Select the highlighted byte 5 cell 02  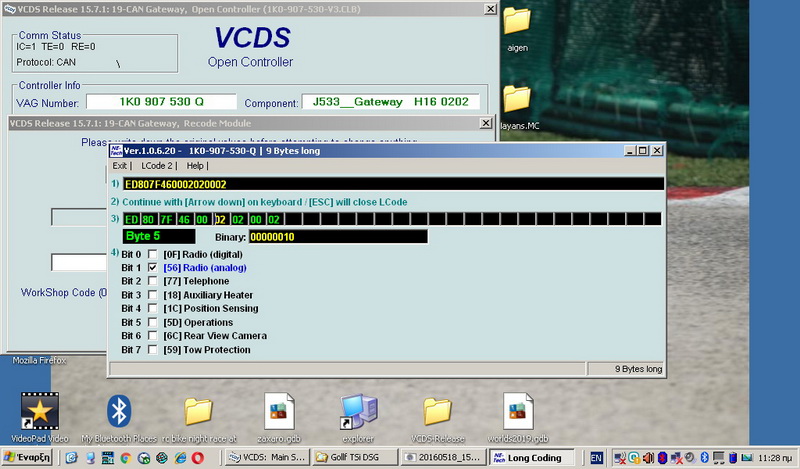220,219
